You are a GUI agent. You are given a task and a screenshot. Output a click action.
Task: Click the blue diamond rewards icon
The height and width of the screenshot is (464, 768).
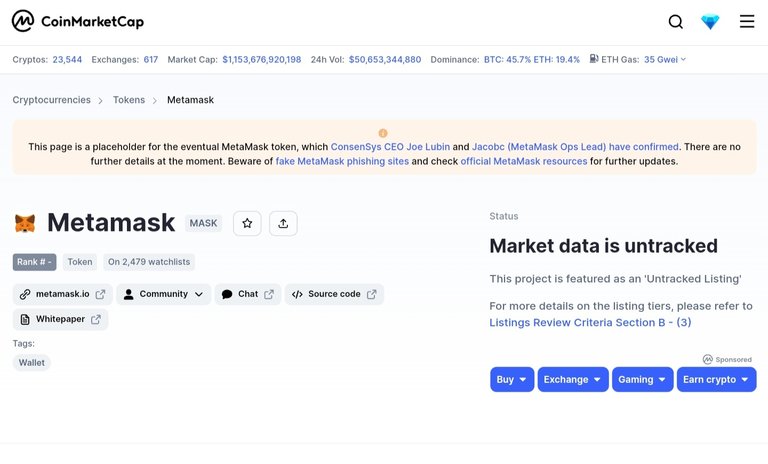click(x=710, y=22)
